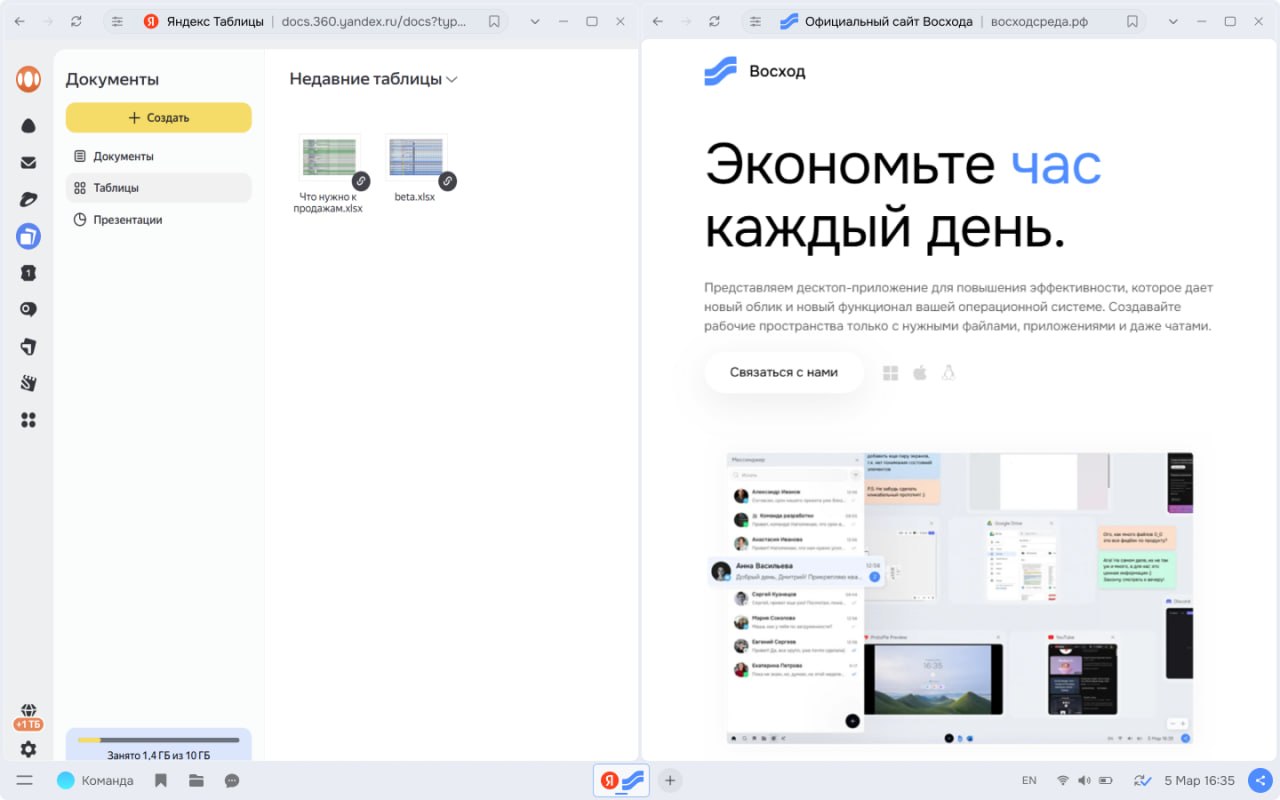Expand the Недавние таблицы dropdown
1280x800 pixels.
click(452, 79)
